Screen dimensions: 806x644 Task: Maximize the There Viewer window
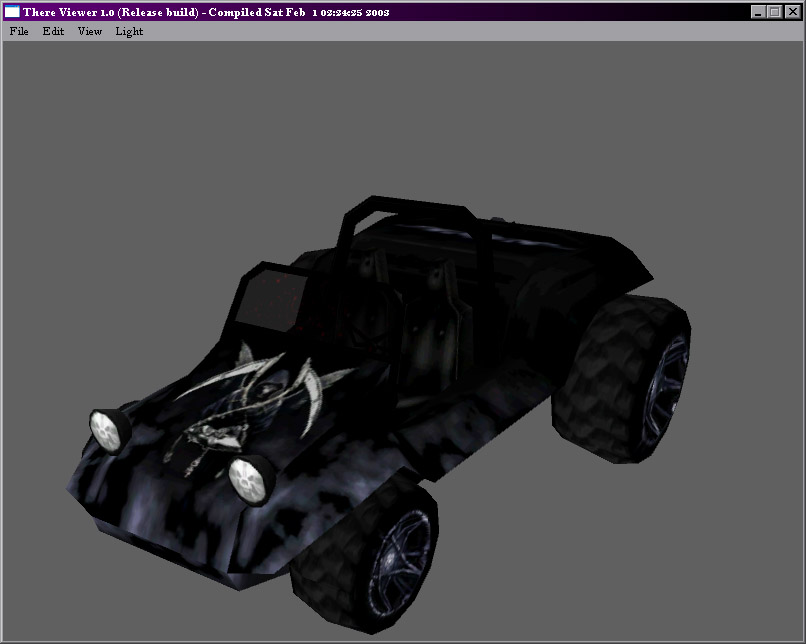[x=774, y=12]
